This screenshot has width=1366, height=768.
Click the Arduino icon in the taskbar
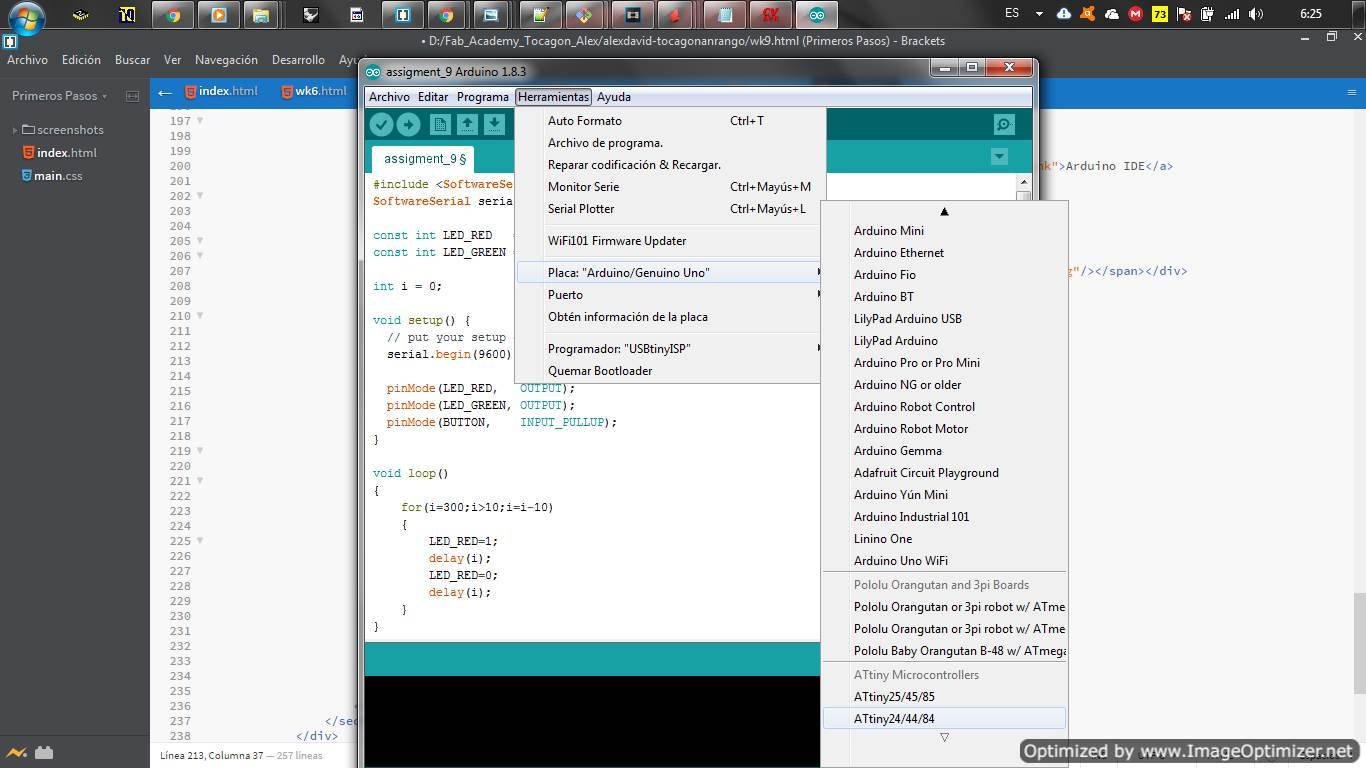pyautogui.click(x=817, y=15)
